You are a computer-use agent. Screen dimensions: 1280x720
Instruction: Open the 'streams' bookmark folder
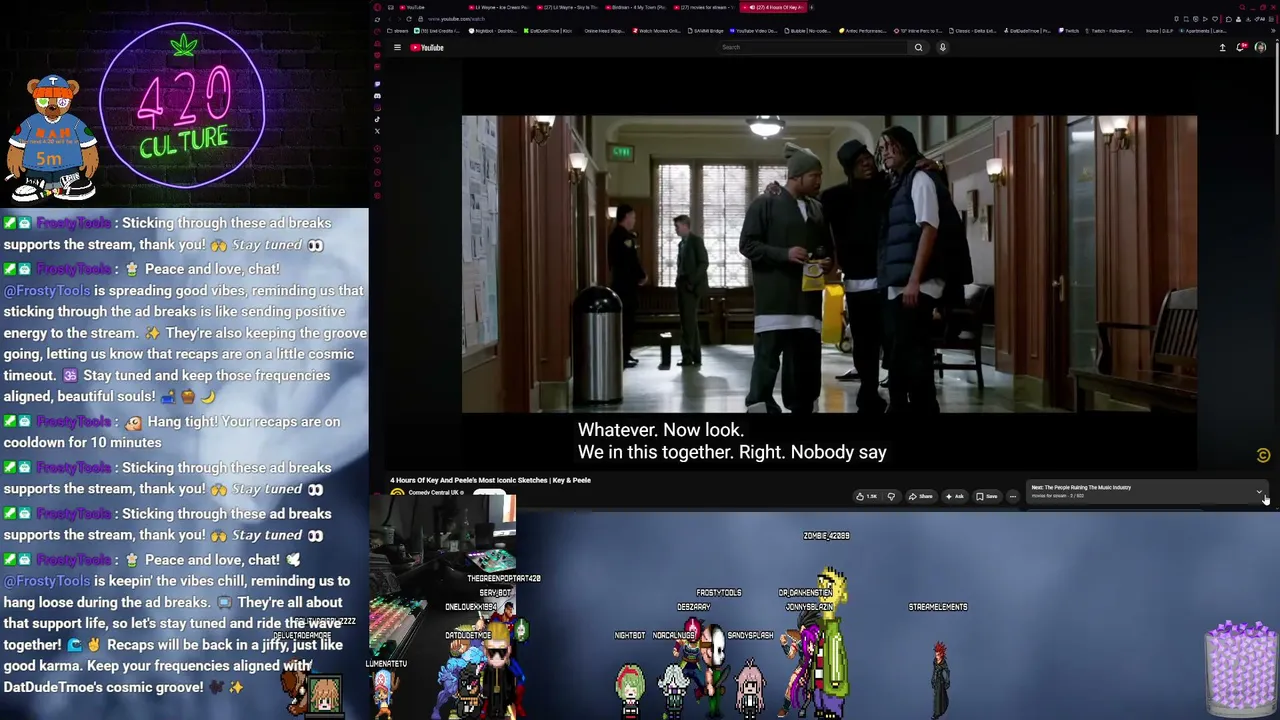coord(399,31)
